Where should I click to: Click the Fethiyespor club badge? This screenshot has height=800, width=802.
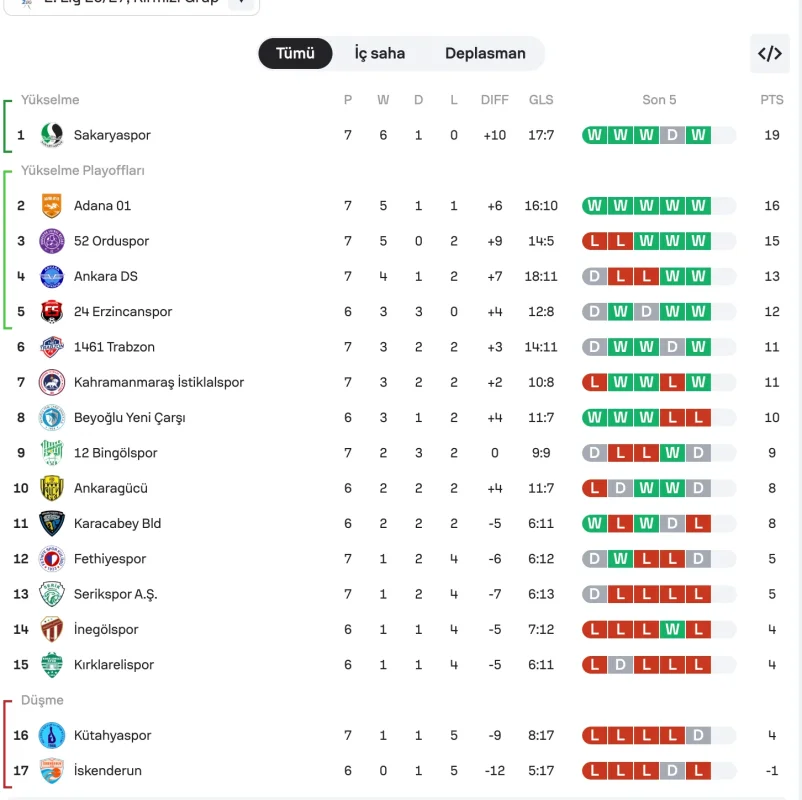(x=52, y=559)
